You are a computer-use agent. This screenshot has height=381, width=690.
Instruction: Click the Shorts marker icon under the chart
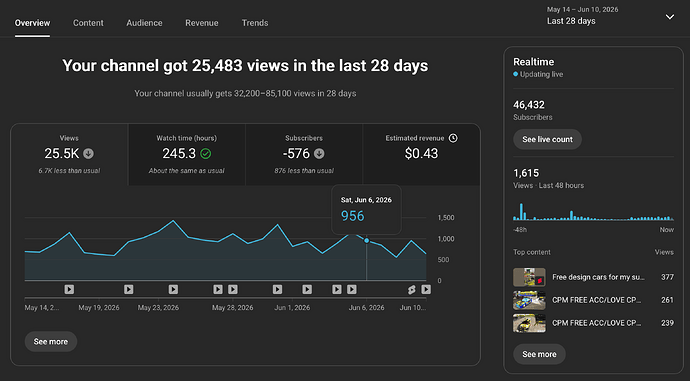pyautogui.click(x=411, y=289)
